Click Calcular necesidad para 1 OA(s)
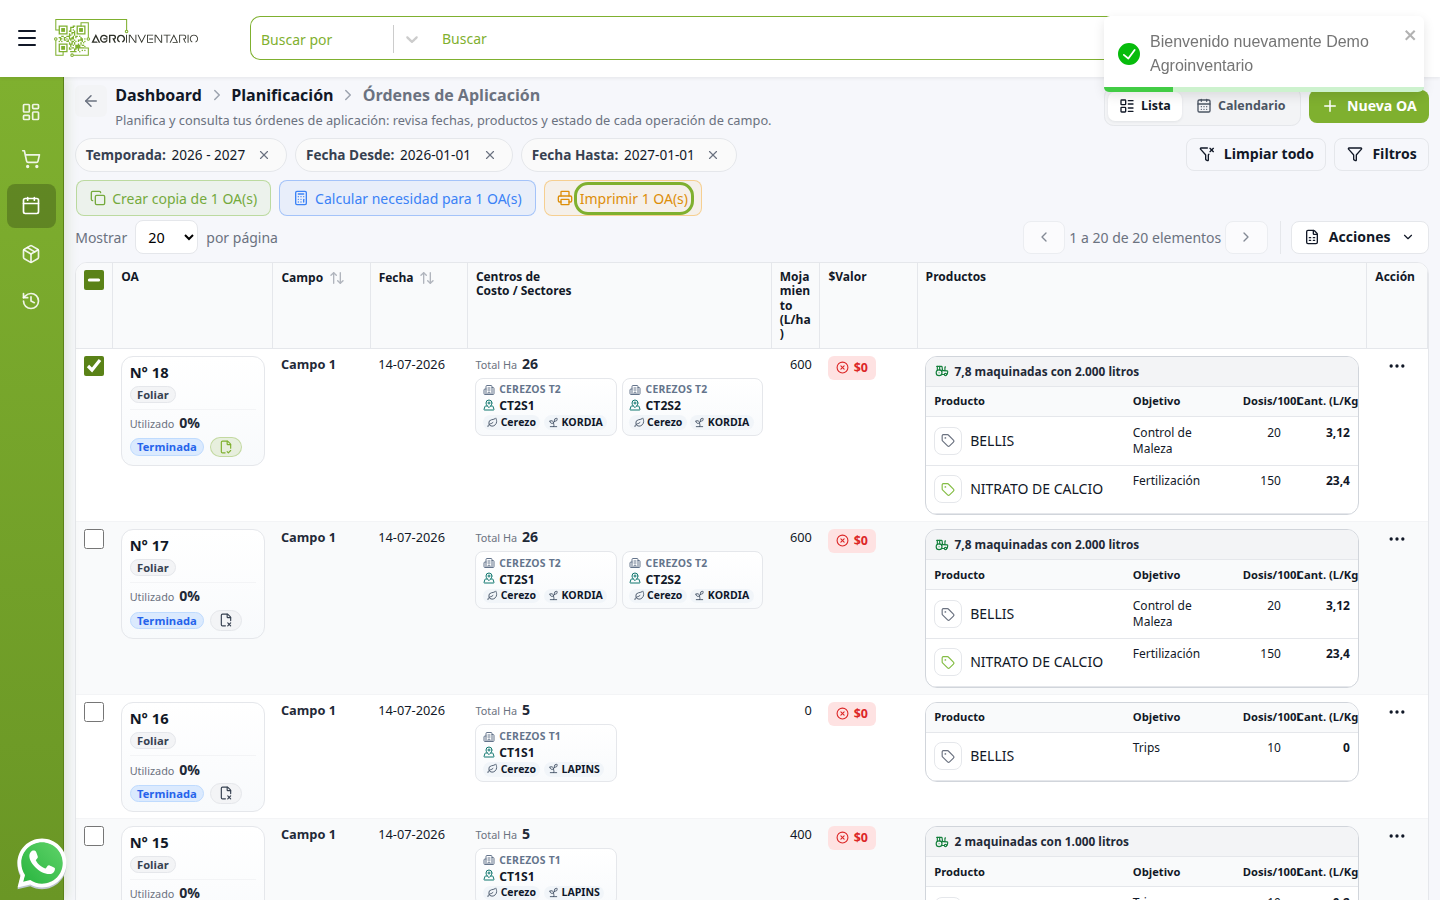The image size is (1440, 900). coord(408,198)
